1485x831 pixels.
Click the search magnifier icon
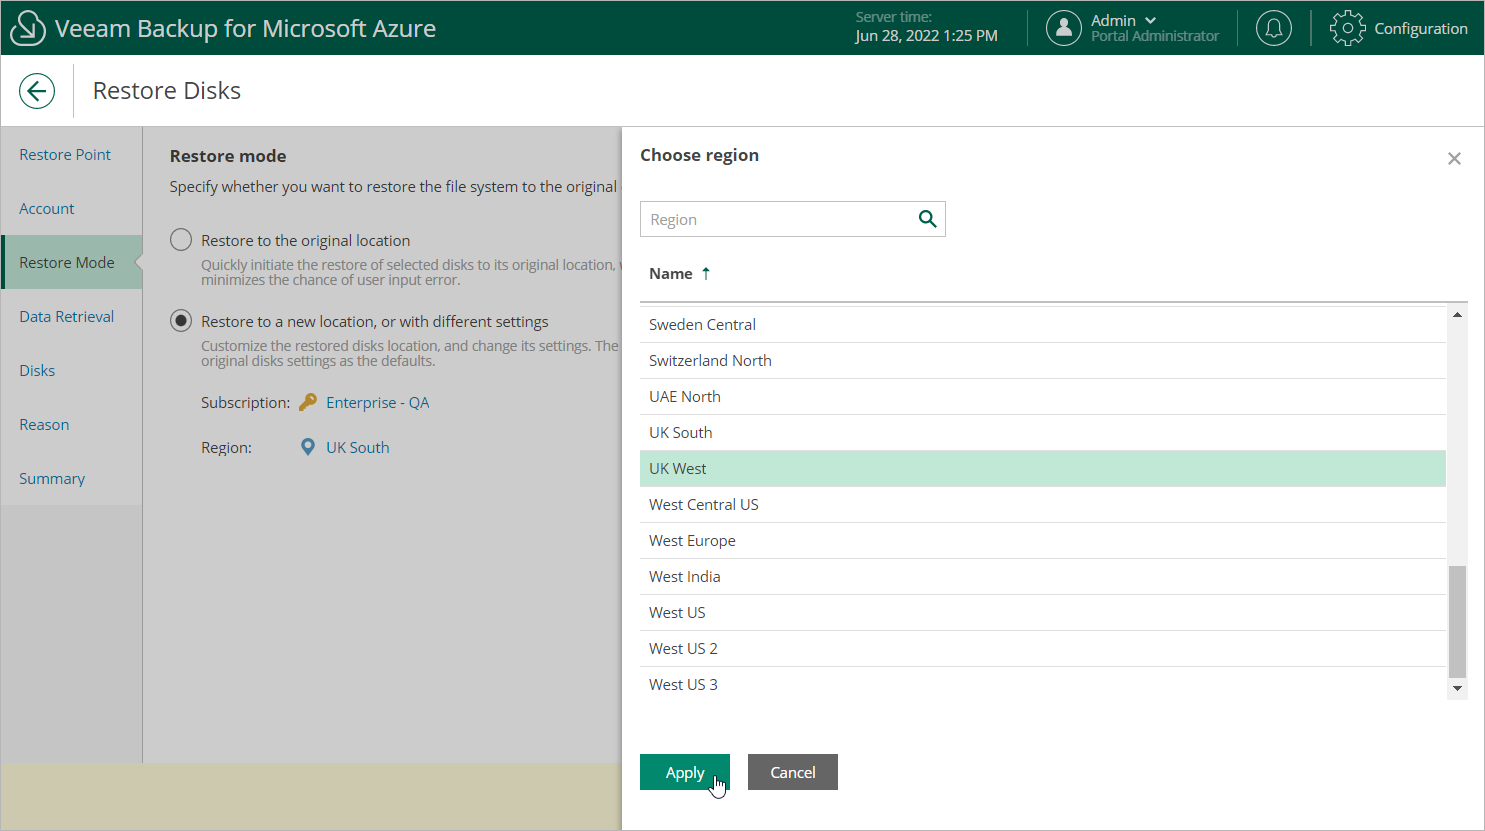[x=927, y=219]
